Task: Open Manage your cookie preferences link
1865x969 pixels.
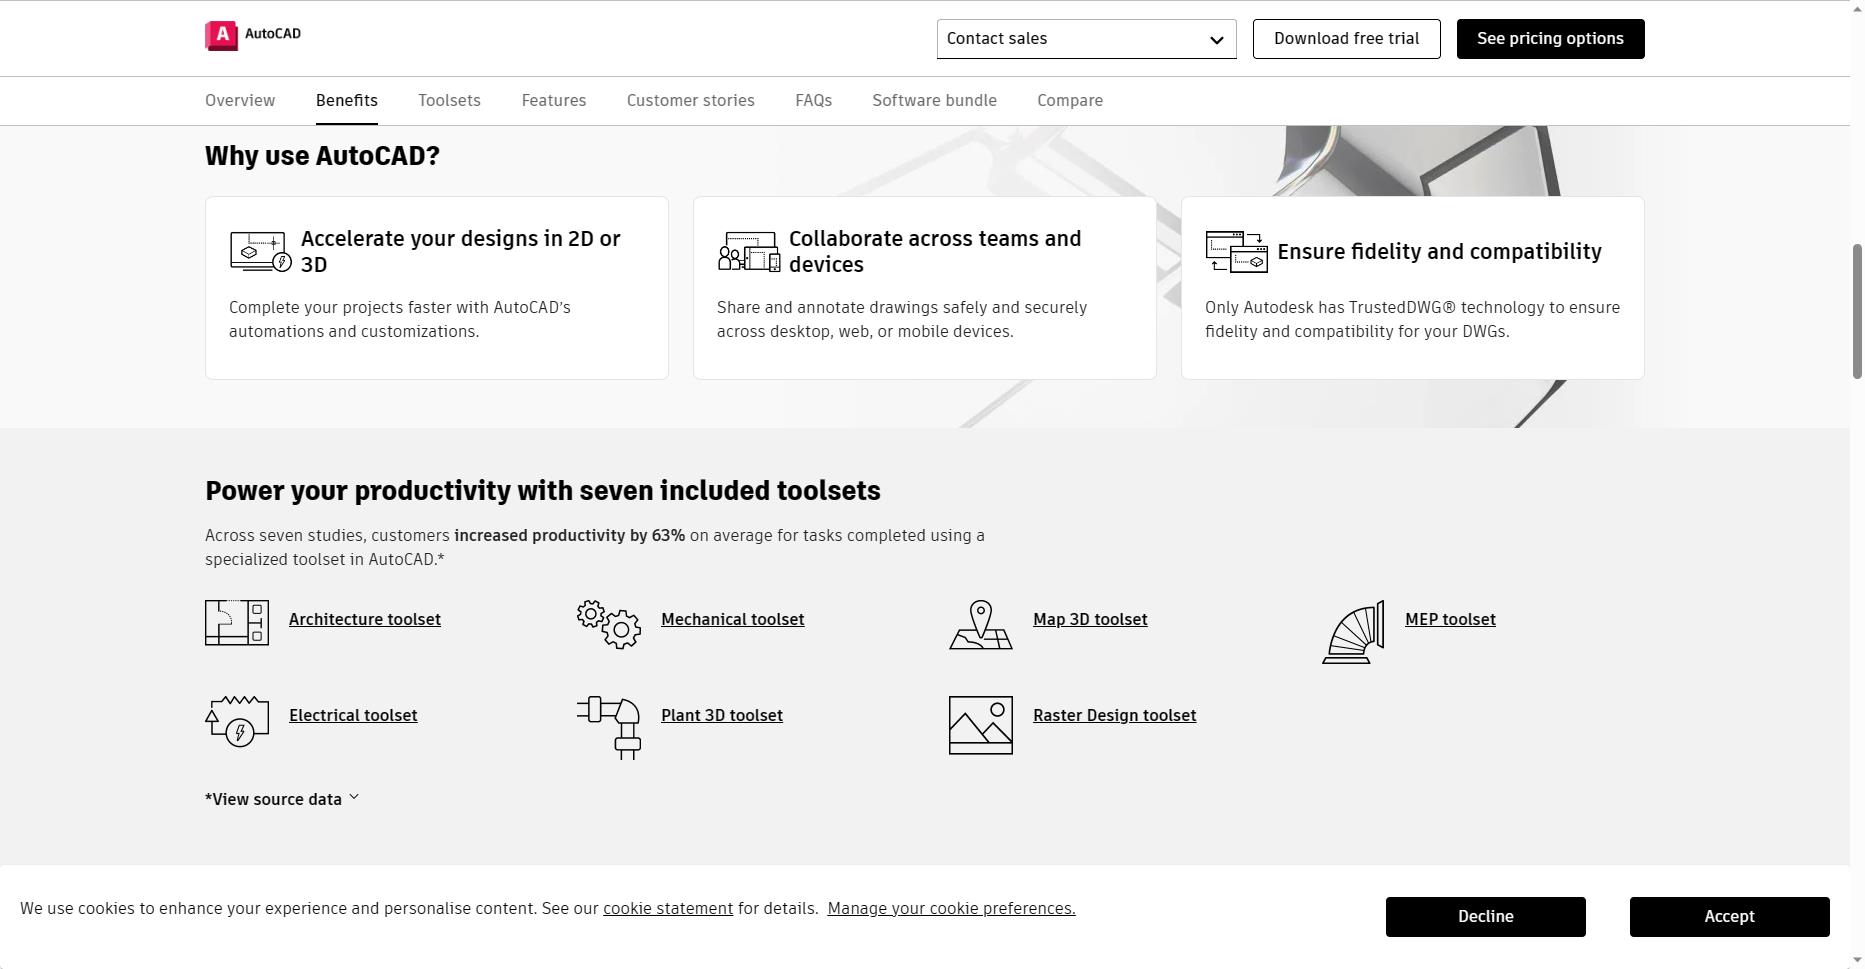Action: [951, 908]
